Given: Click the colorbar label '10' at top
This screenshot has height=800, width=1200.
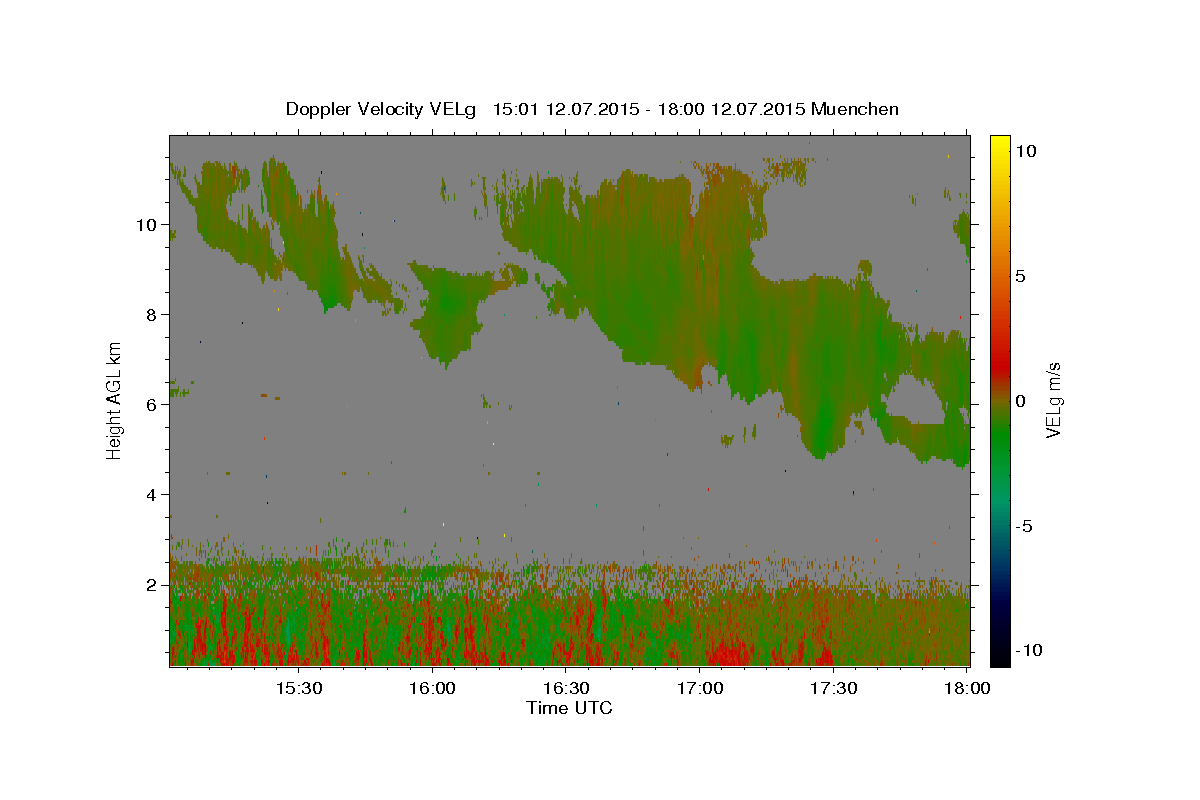Looking at the screenshot, I should (1025, 151).
